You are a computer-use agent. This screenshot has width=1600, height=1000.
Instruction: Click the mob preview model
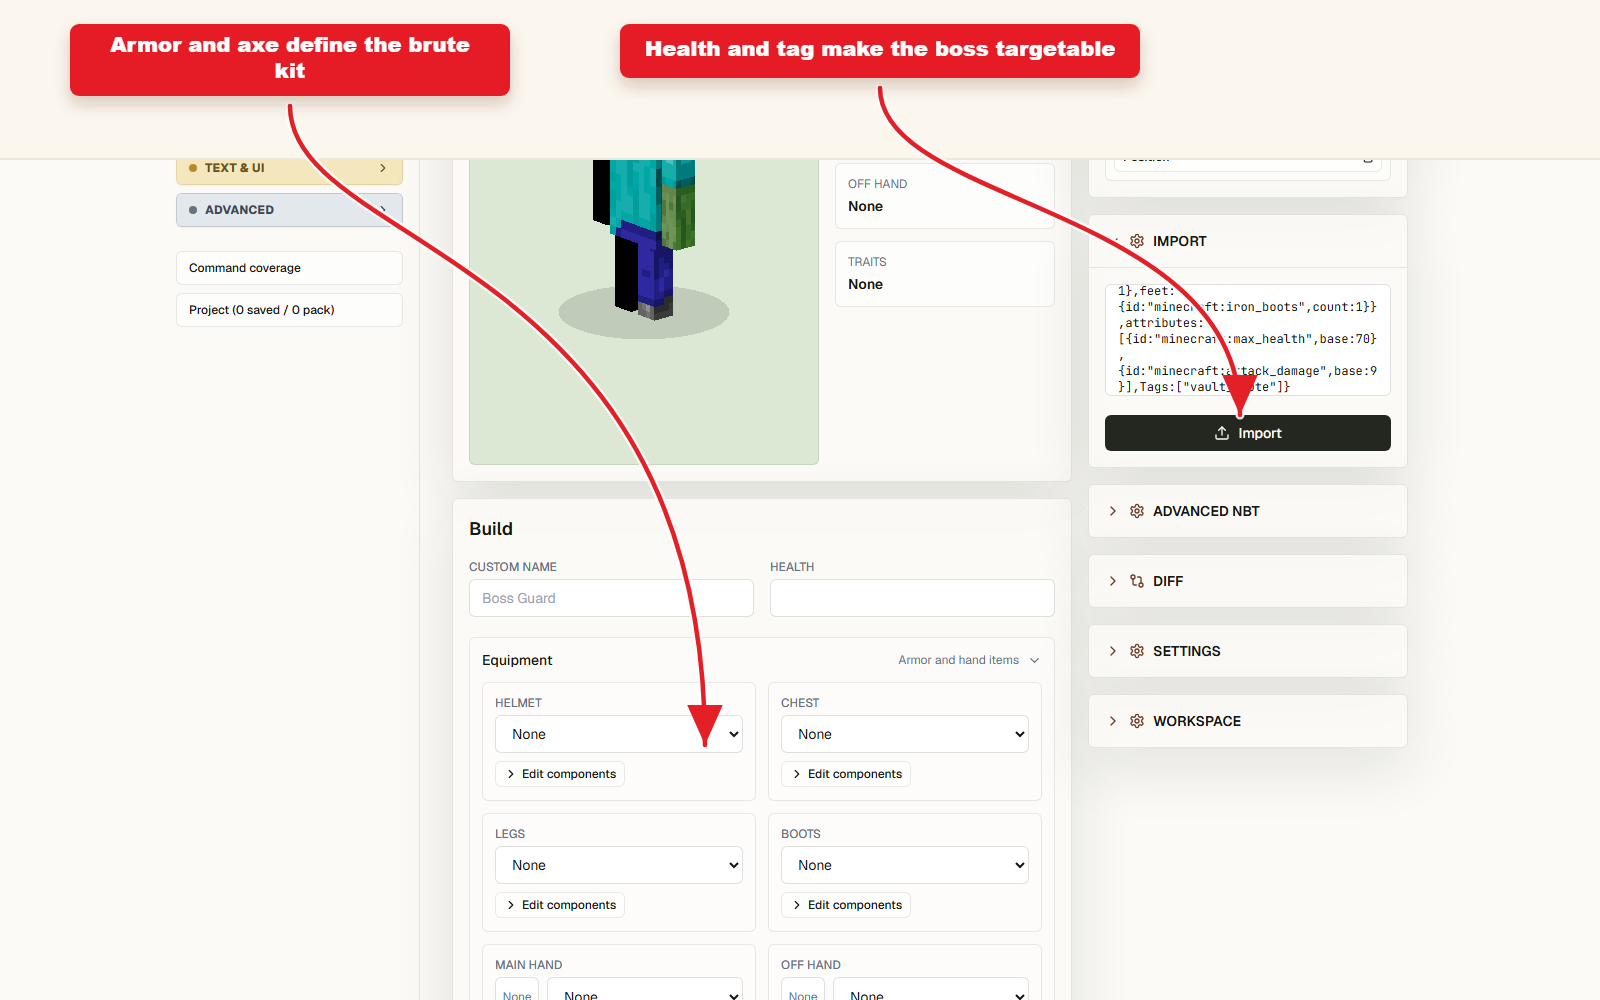[644, 240]
